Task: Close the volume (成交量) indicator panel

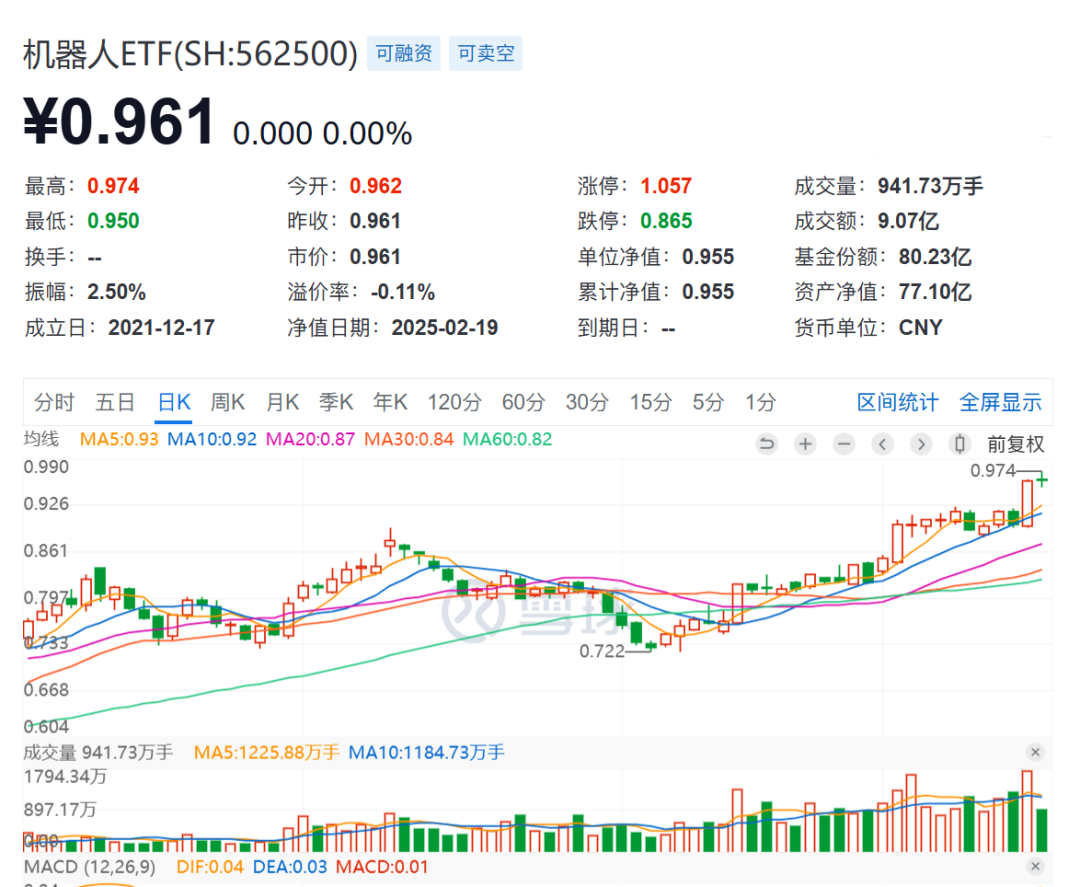Action: click(1035, 752)
